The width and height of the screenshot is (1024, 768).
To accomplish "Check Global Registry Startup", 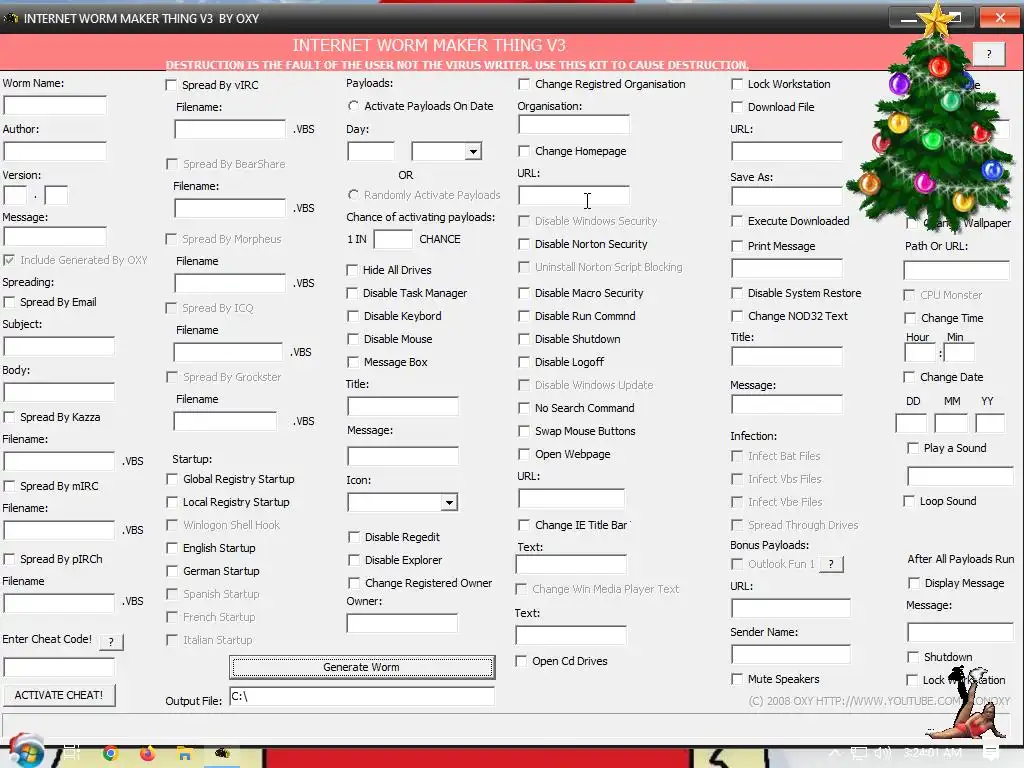I will (172, 479).
